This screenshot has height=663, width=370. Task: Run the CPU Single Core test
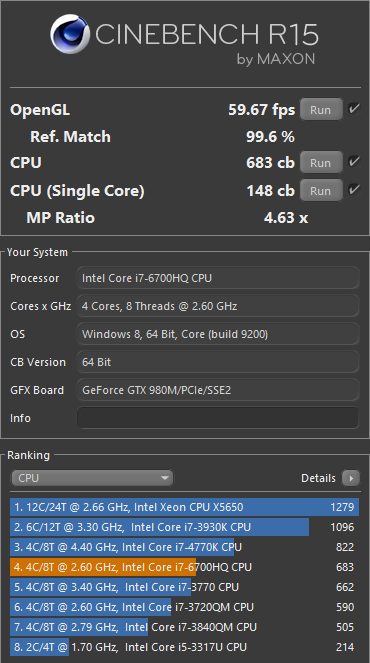coord(321,191)
